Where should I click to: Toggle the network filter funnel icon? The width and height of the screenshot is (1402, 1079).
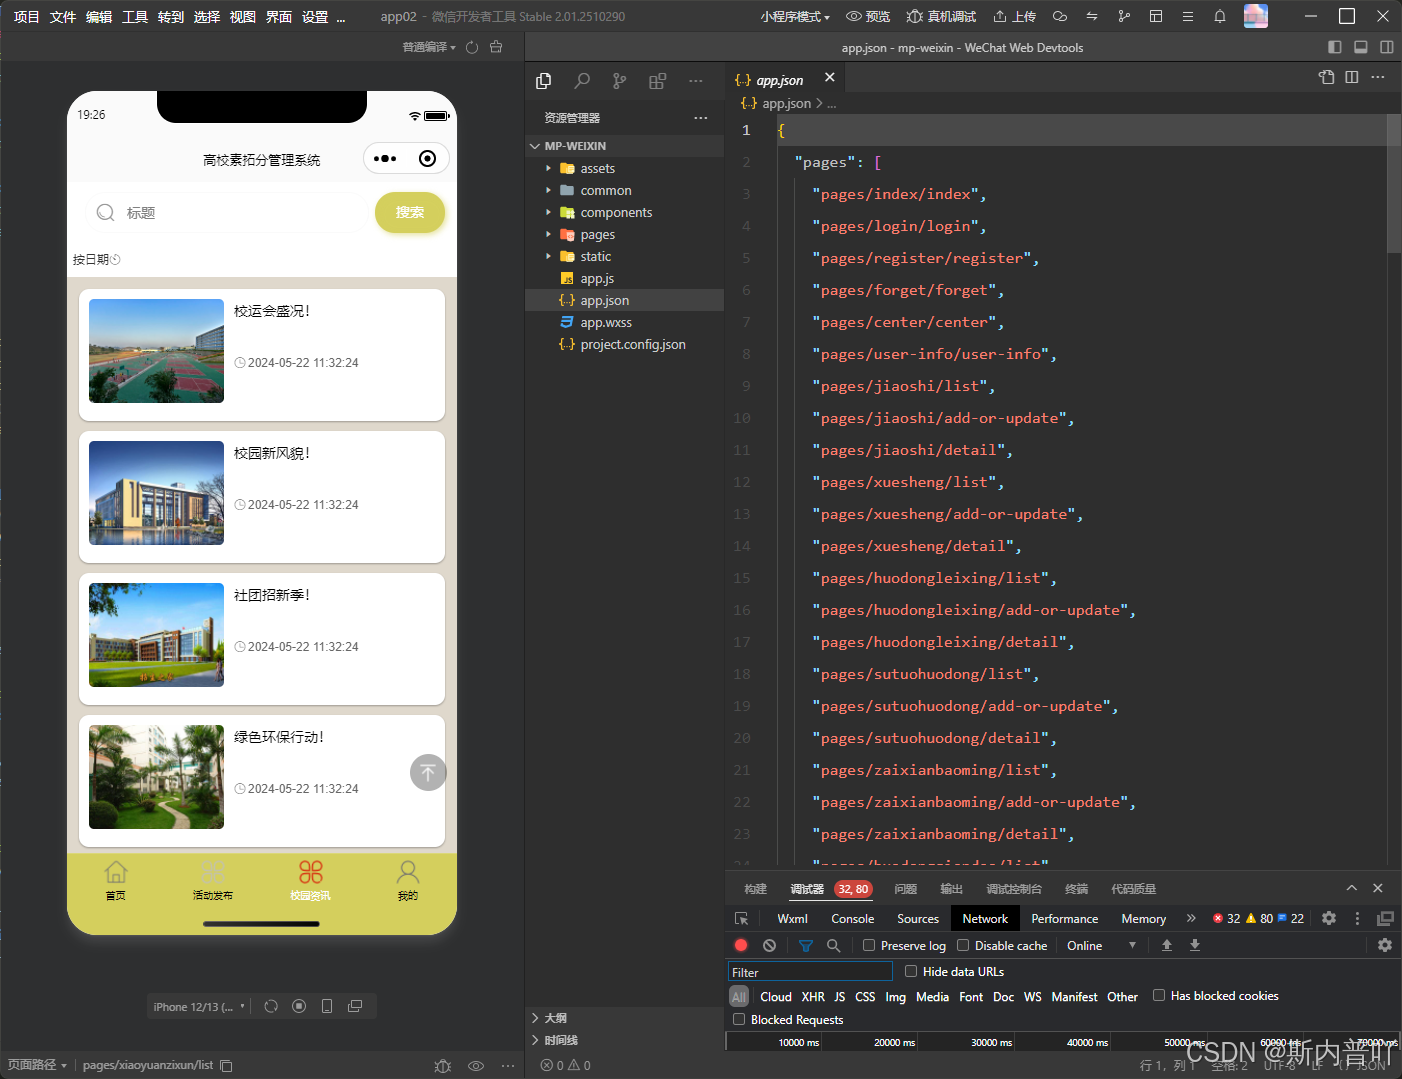coord(805,945)
